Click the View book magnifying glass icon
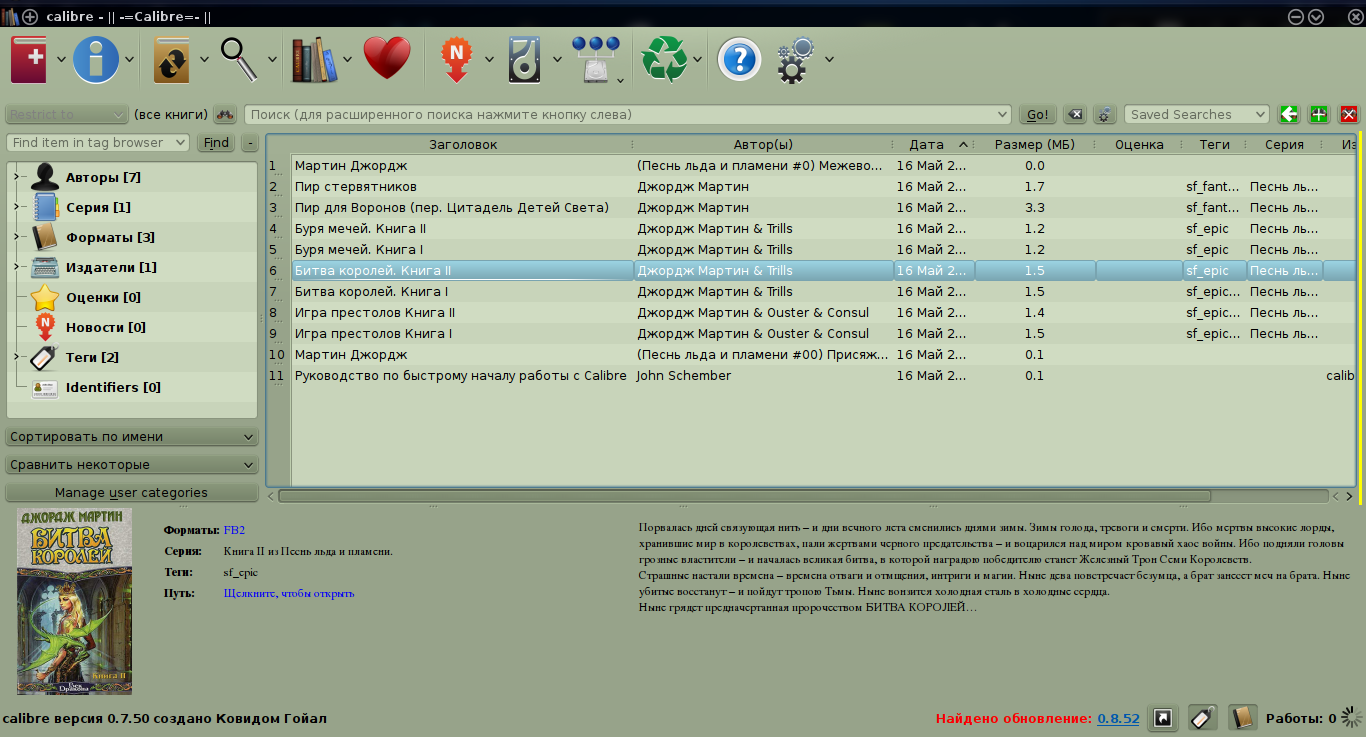The width and height of the screenshot is (1366, 737). tap(240, 59)
